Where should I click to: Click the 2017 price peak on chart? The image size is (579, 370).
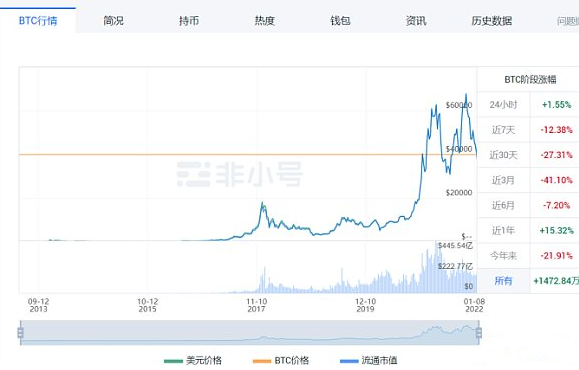pos(263,203)
